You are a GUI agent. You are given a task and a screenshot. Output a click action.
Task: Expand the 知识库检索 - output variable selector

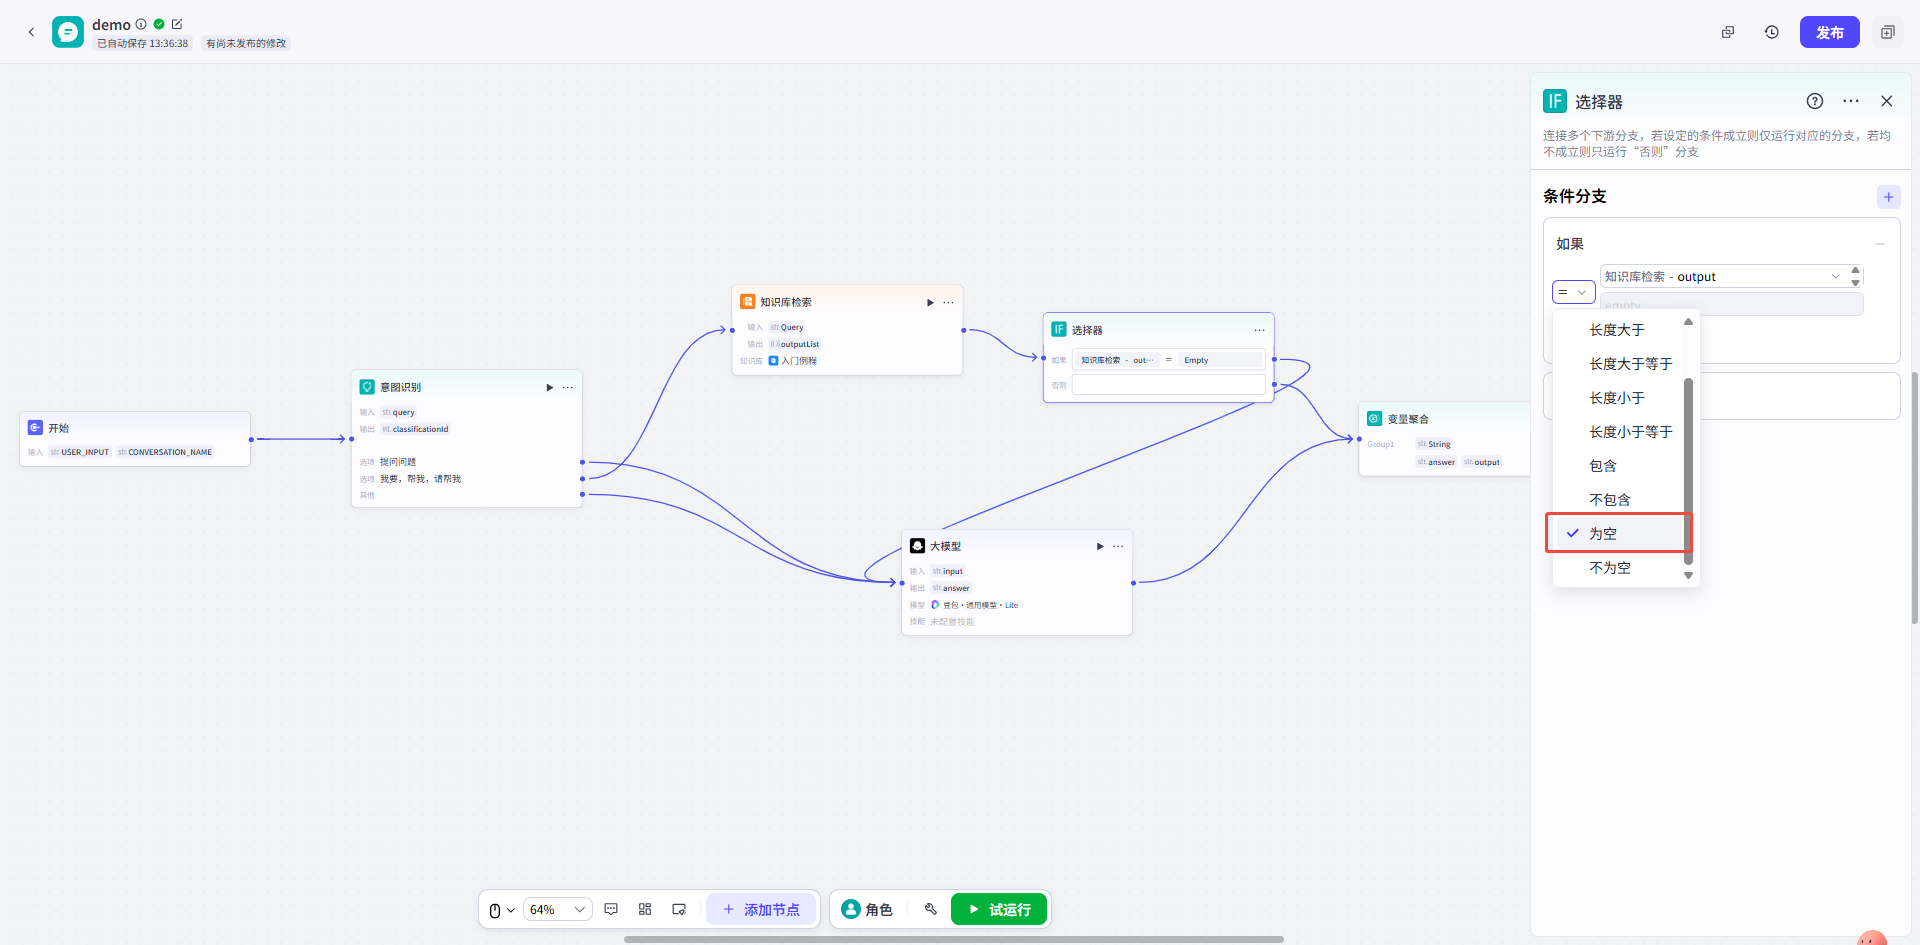click(x=1722, y=276)
